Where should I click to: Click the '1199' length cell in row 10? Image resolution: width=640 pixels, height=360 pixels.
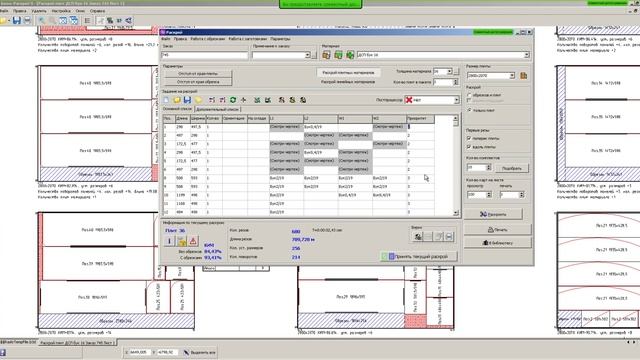(182, 195)
